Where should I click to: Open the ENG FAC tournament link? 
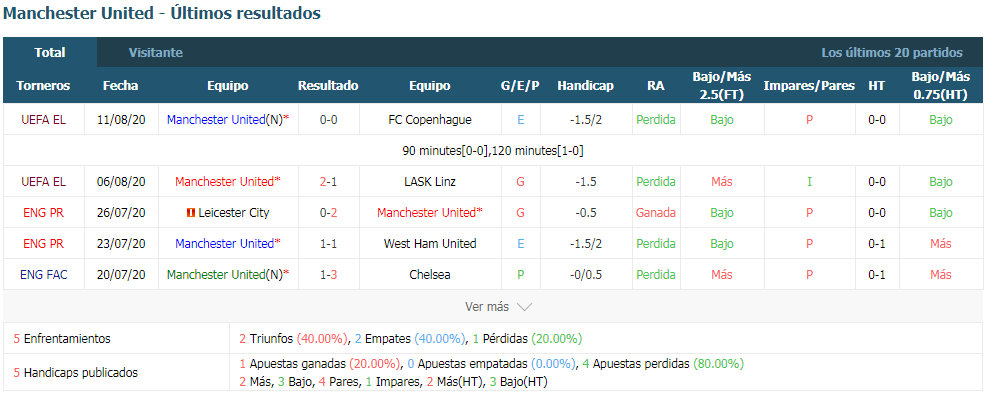[x=43, y=275]
